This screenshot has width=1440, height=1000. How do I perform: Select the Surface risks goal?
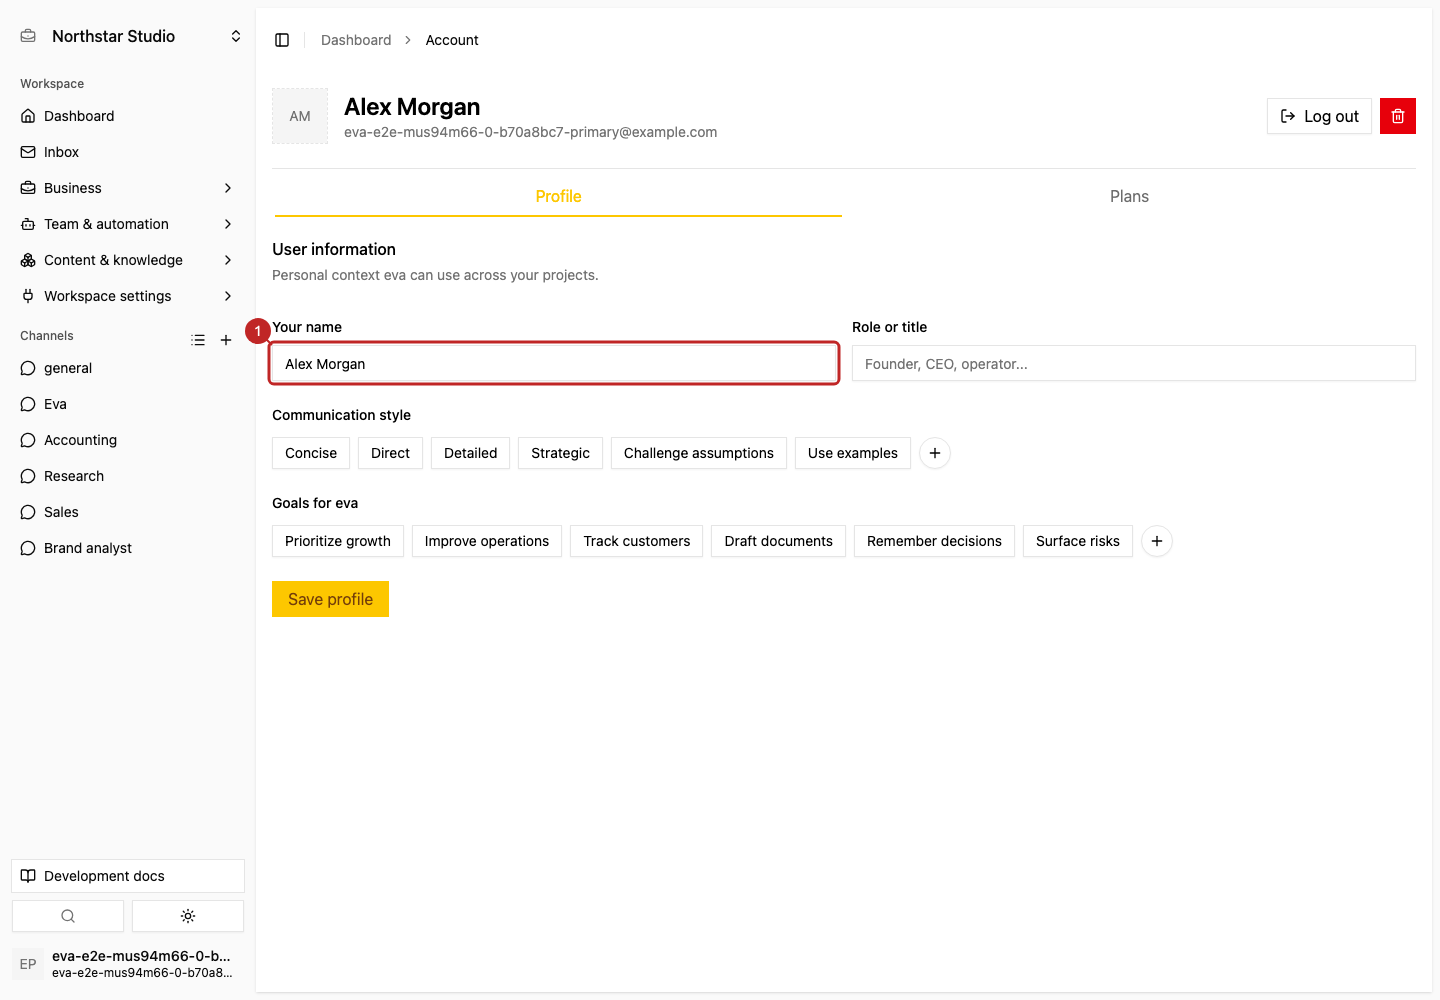(x=1078, y=541)
